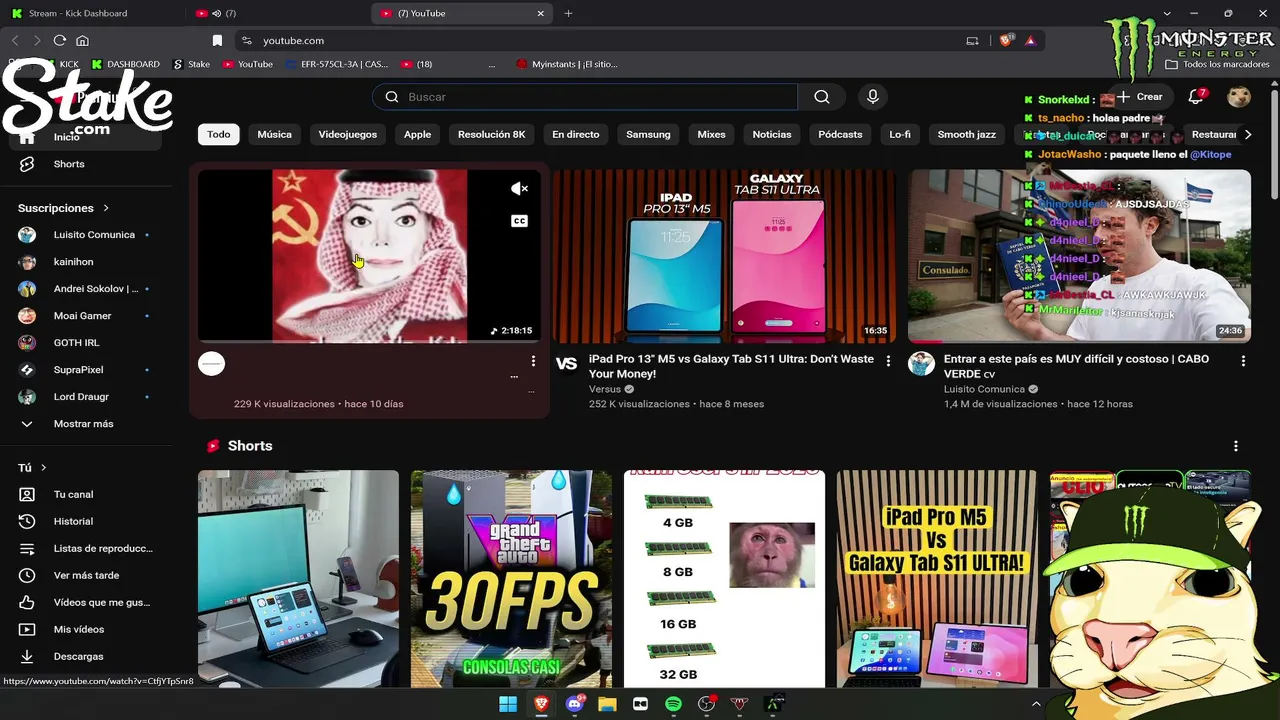Show more filter chips arrow
1280x720 pixels.
tap(1247, 134)
